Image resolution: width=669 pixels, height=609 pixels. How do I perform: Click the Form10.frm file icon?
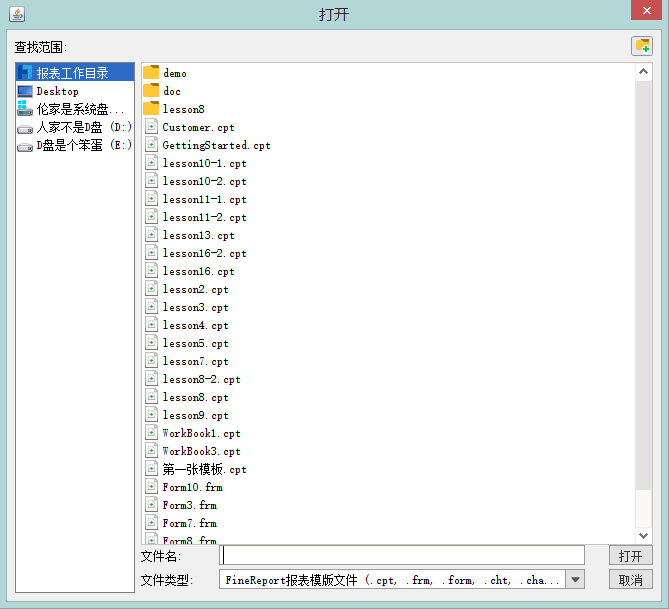coord(151,487)
